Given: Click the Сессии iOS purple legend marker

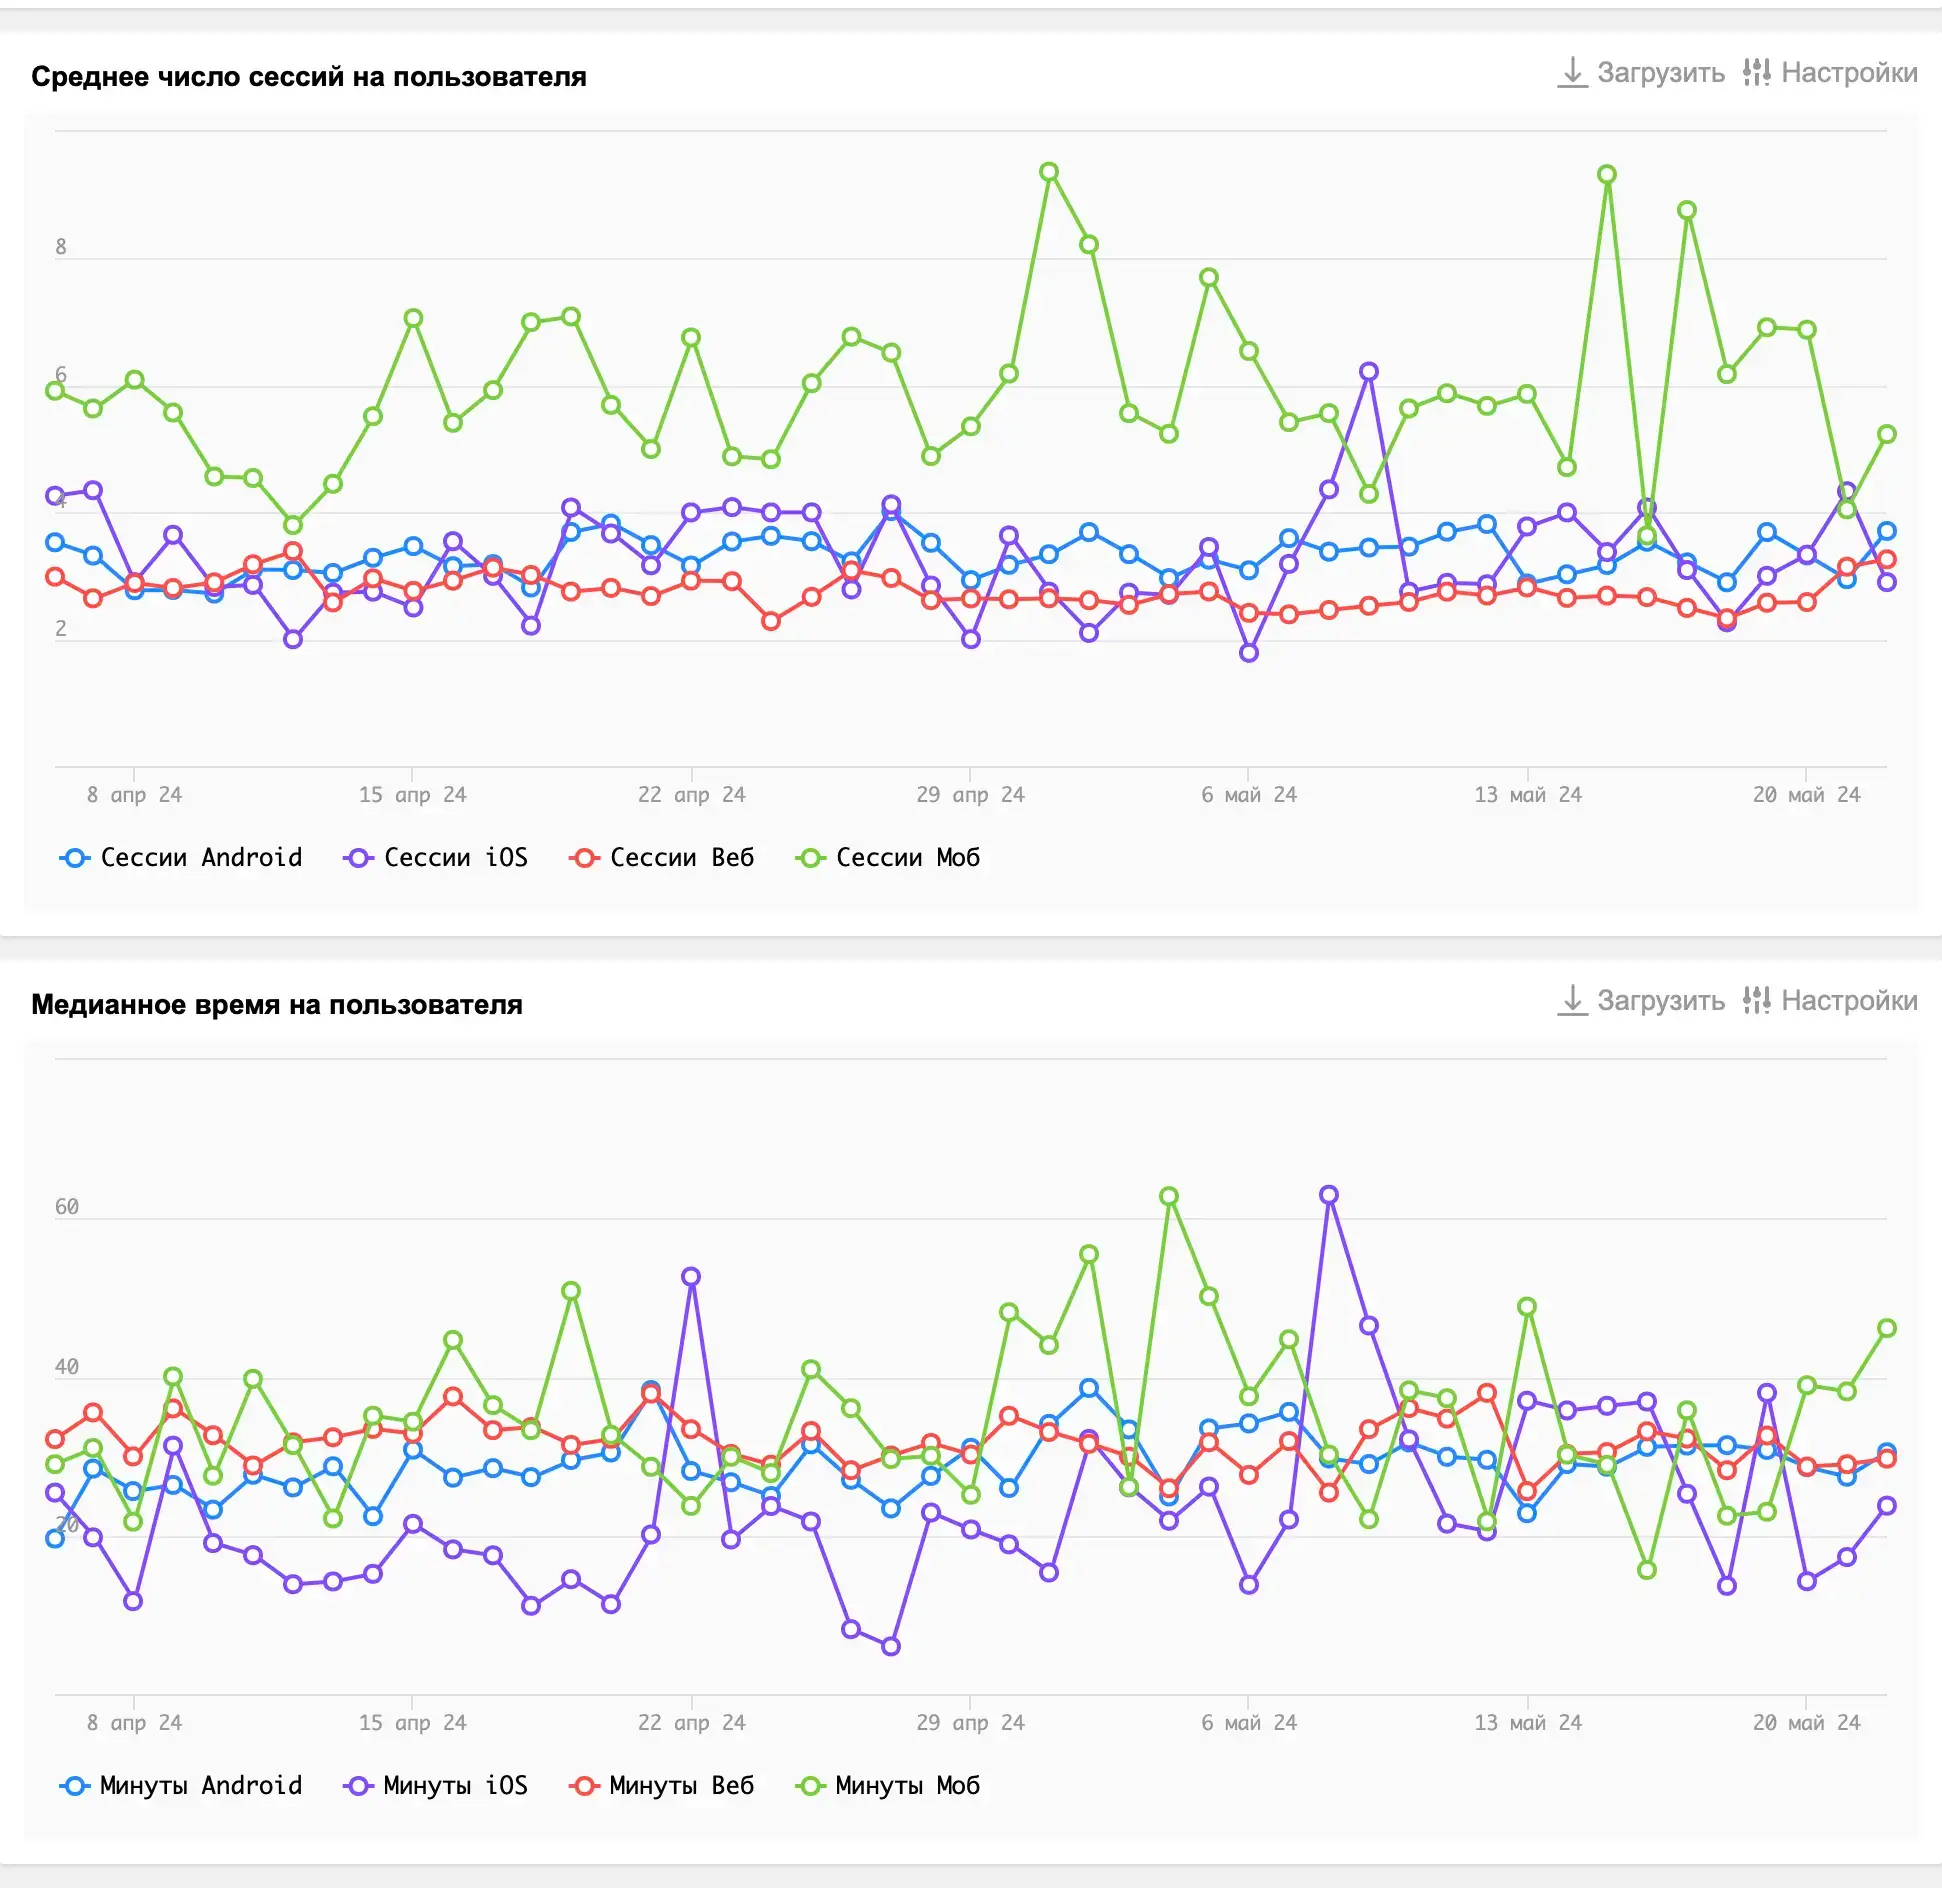Looking at the screenshot, I should tap(358, 858).
